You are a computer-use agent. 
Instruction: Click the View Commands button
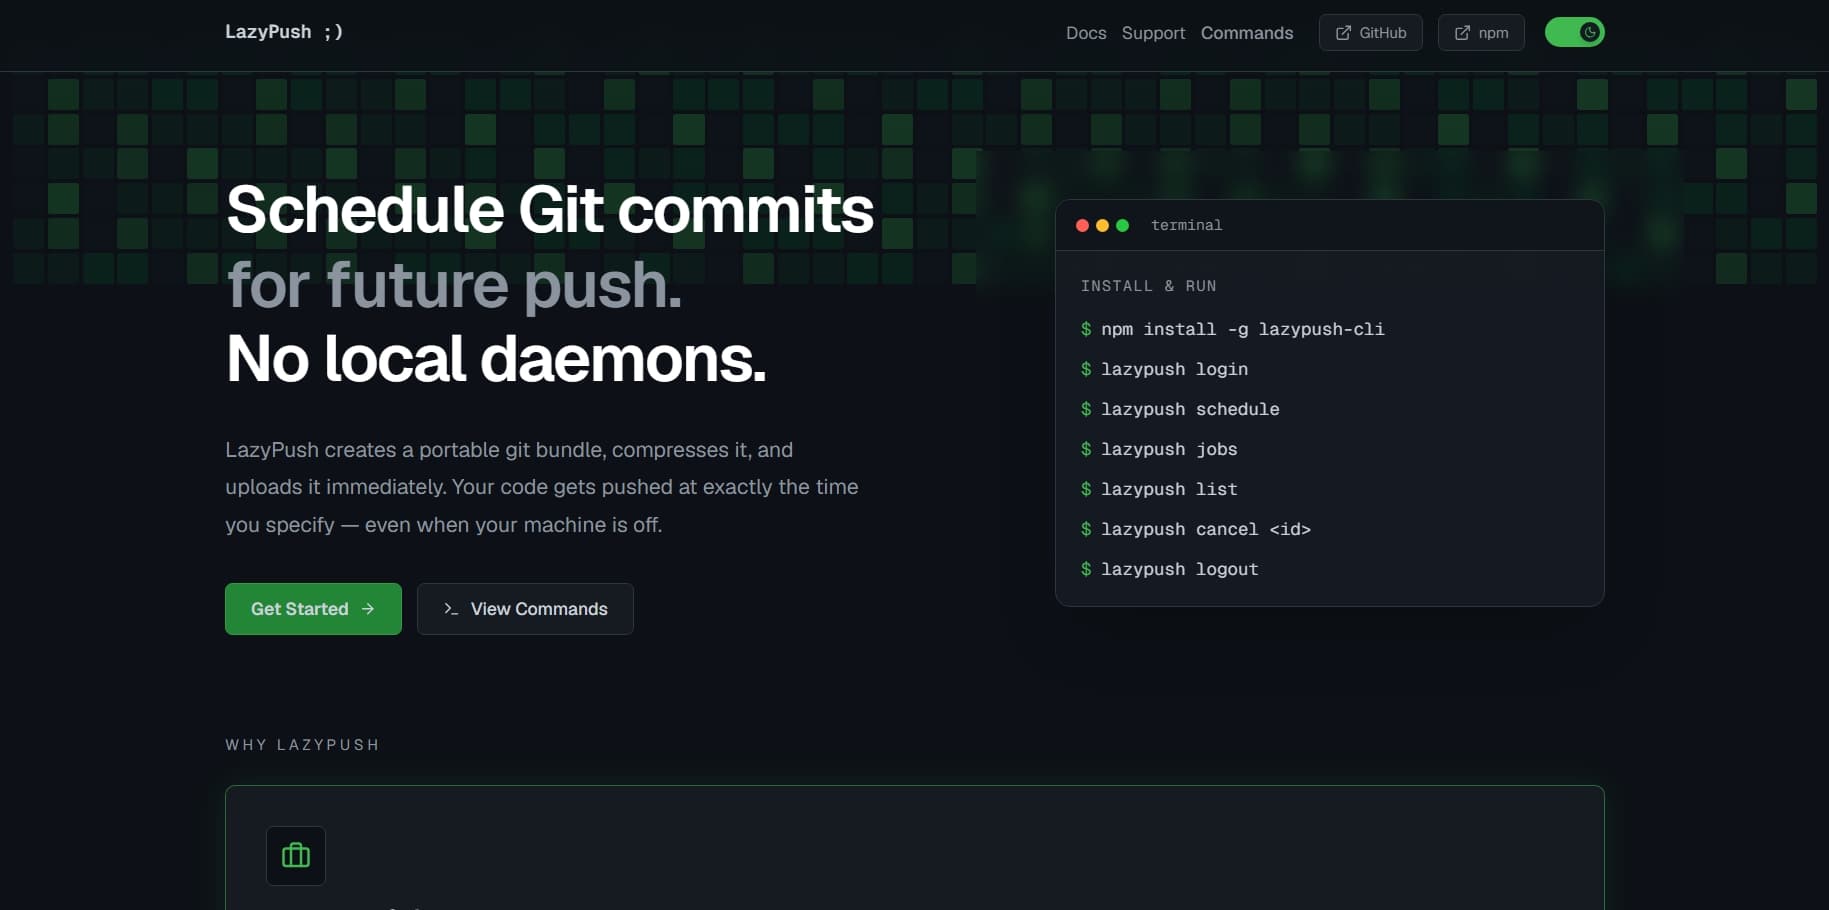tap(525, 609)
